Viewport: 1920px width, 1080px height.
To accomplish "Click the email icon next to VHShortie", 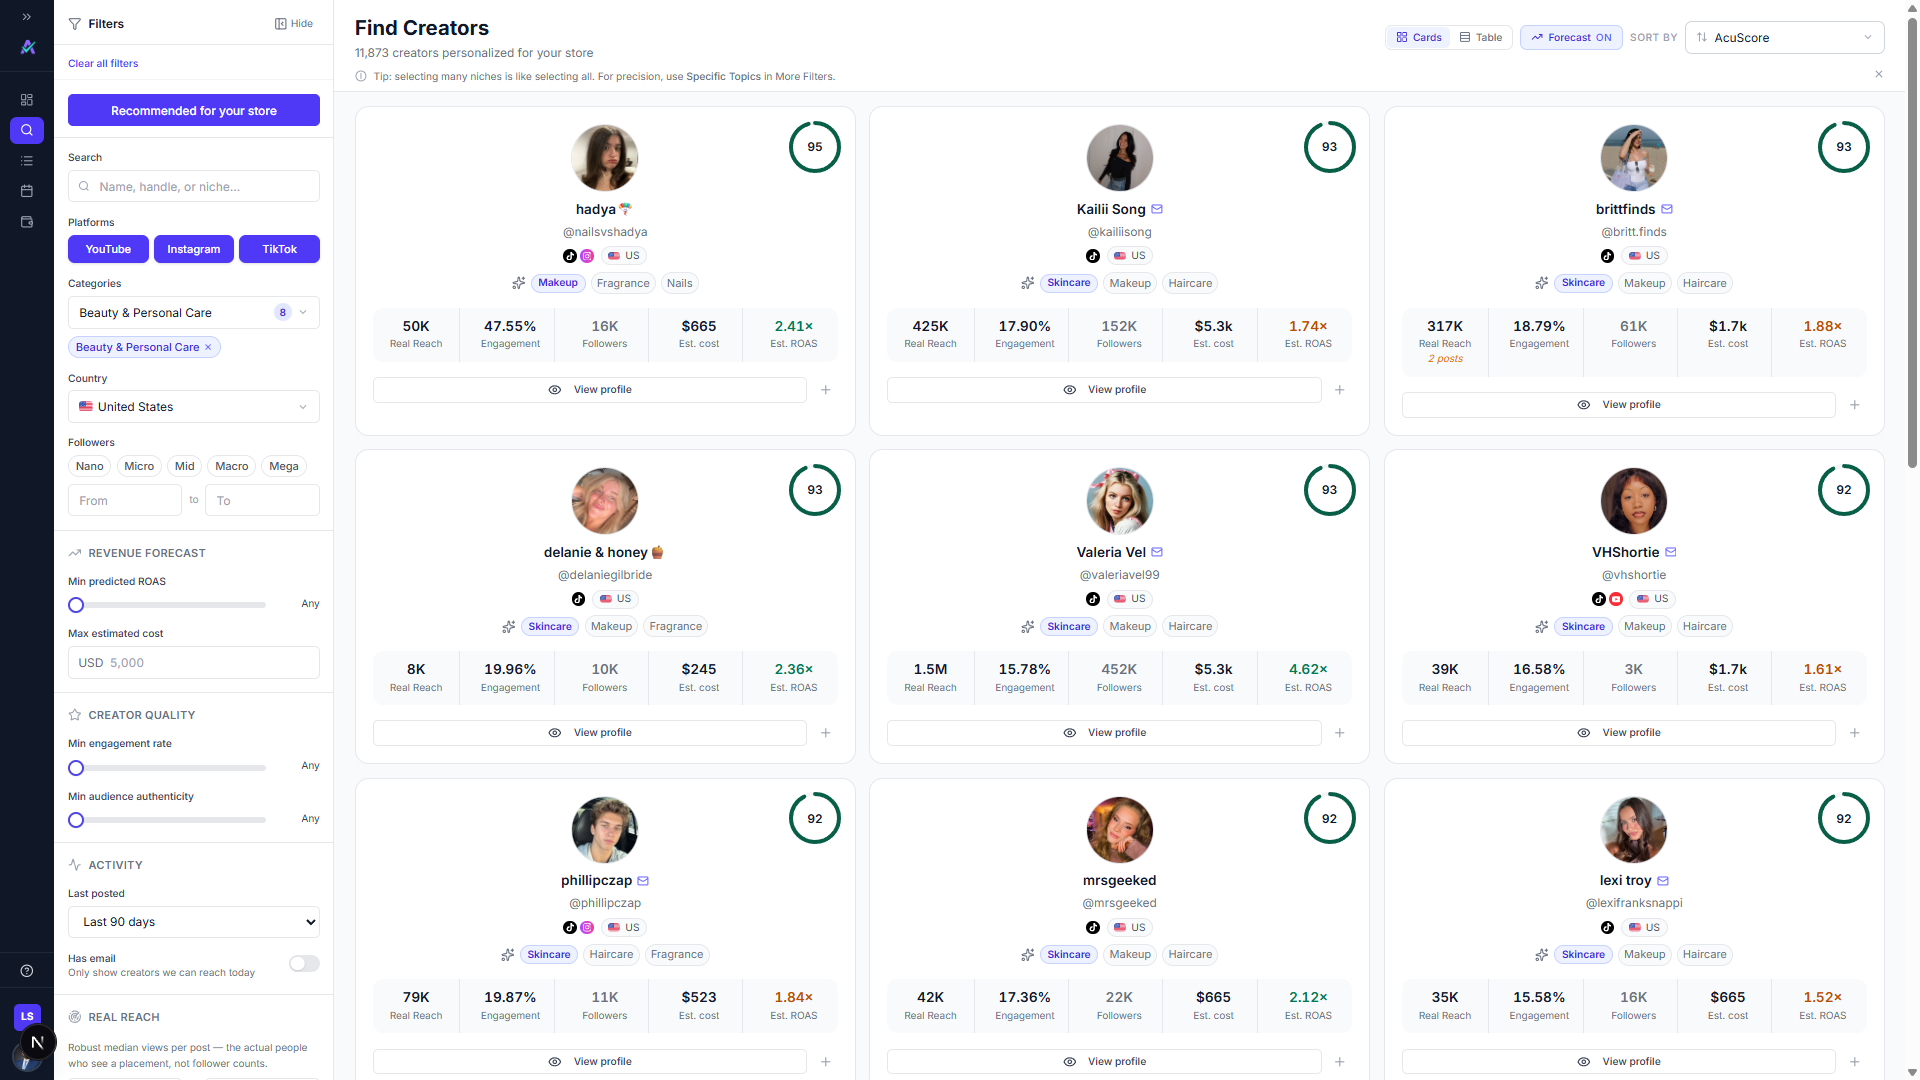I will click(1671, 552).
